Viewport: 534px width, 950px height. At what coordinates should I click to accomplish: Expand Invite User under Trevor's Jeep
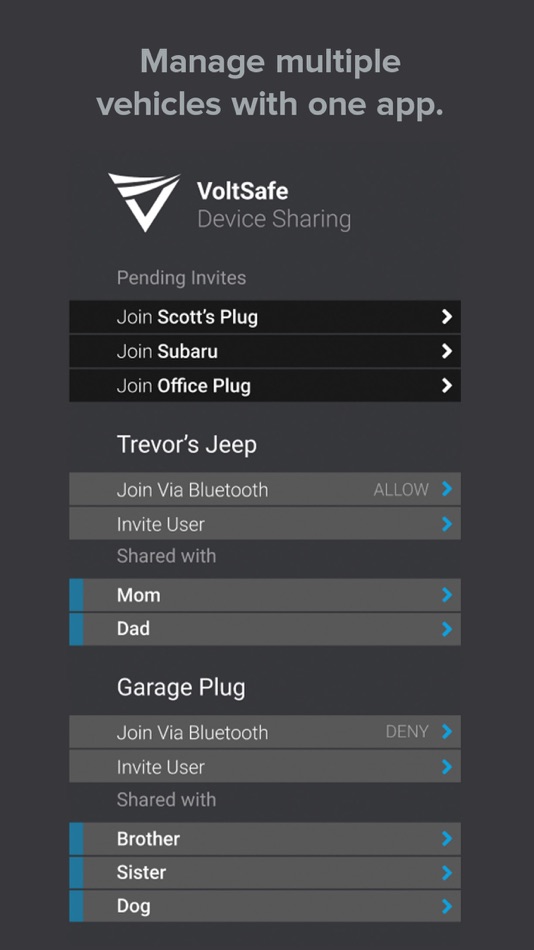pos(265,523)
